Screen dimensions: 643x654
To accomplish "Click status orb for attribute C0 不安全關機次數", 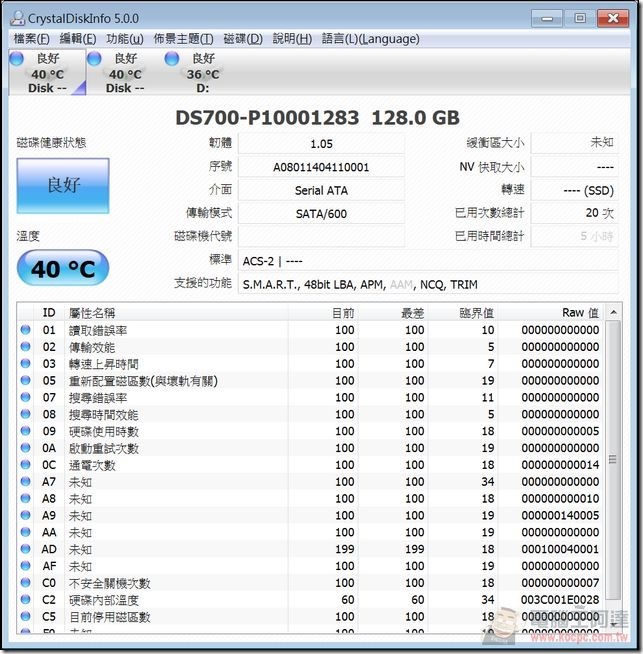I will tap(25, 582).
